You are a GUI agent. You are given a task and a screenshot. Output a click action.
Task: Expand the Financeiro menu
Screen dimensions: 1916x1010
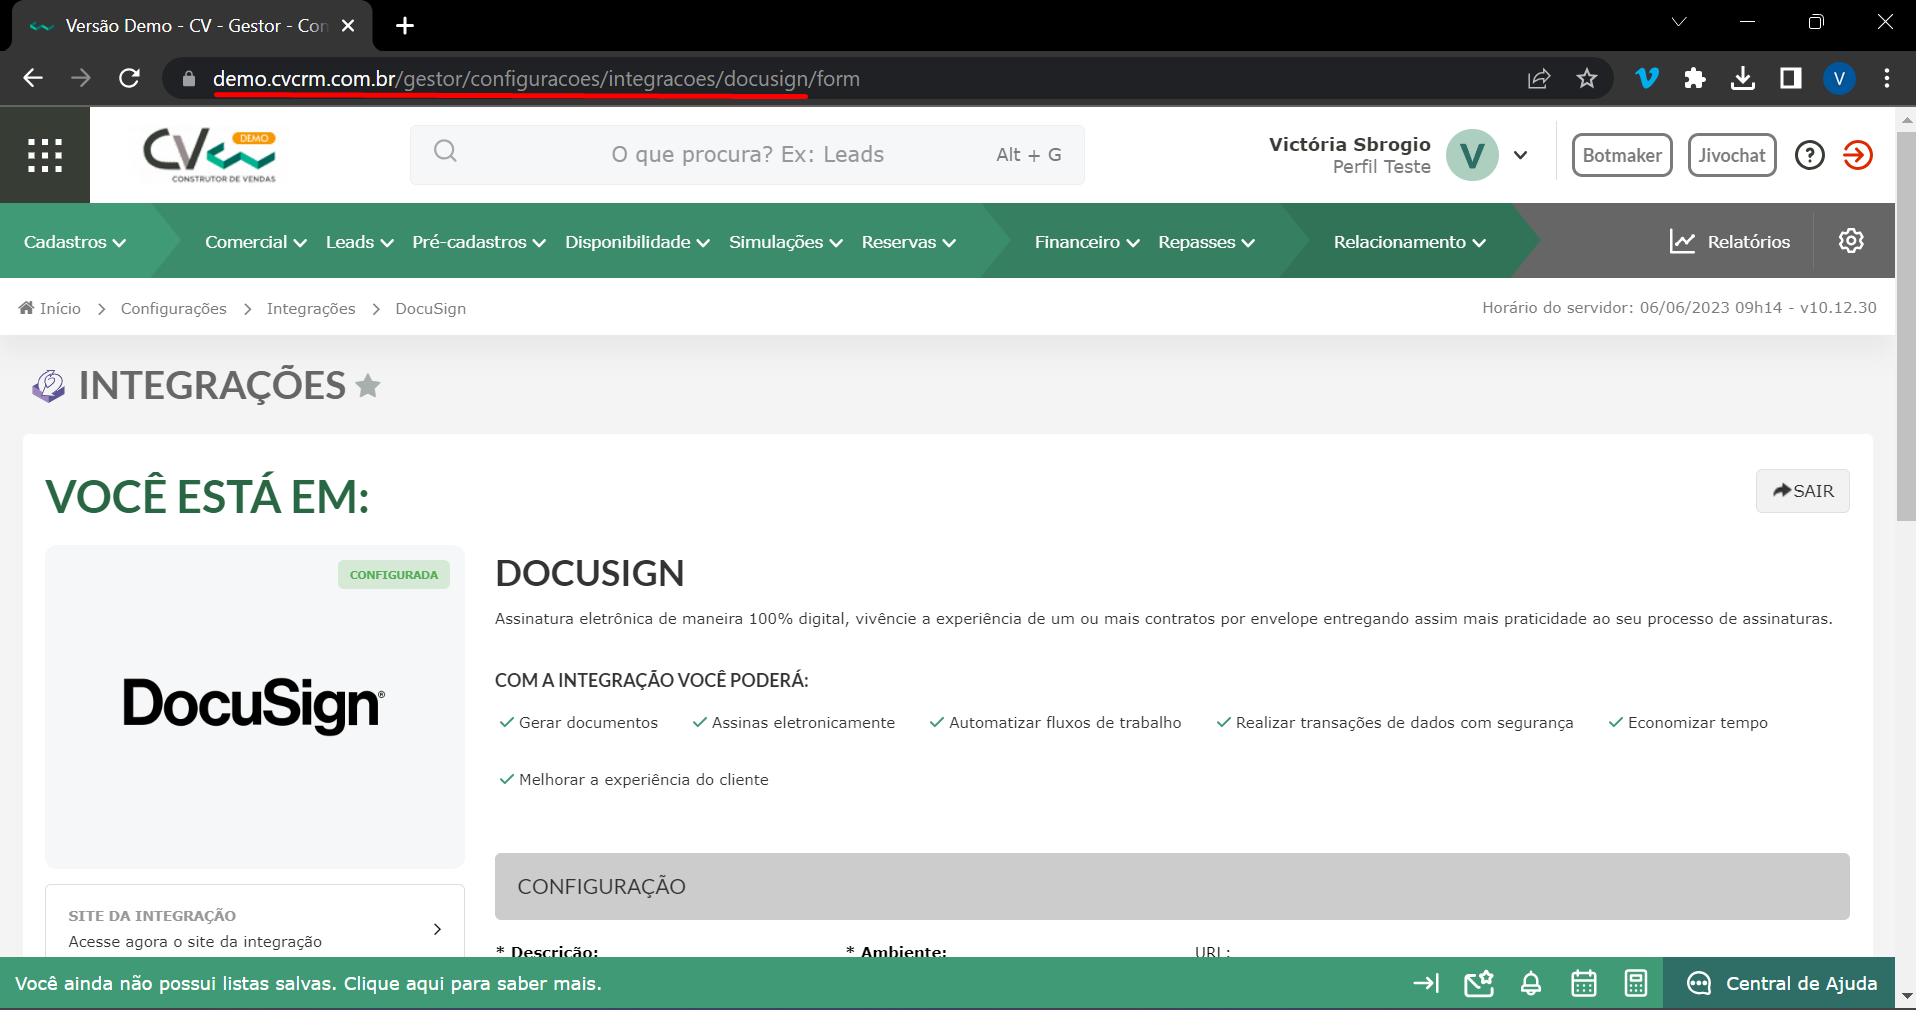tap(1087, 242)
